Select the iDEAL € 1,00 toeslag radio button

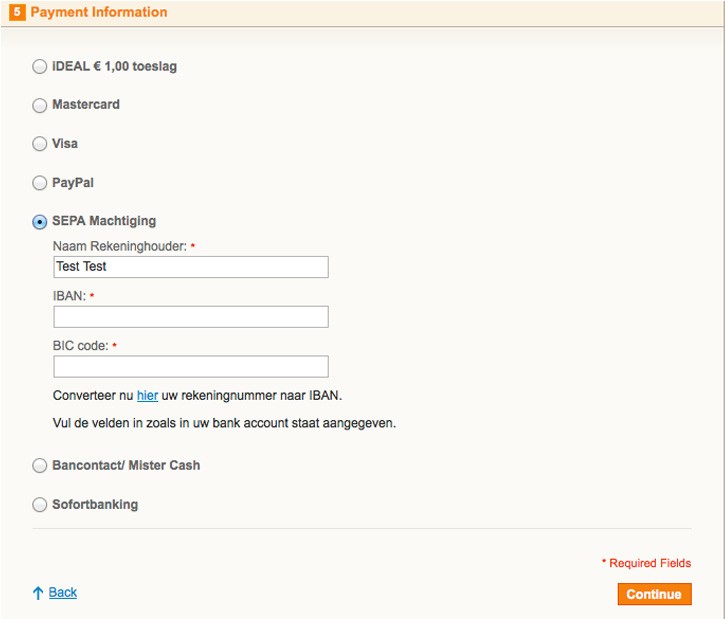pyautogui.click(x=40, y=67)
